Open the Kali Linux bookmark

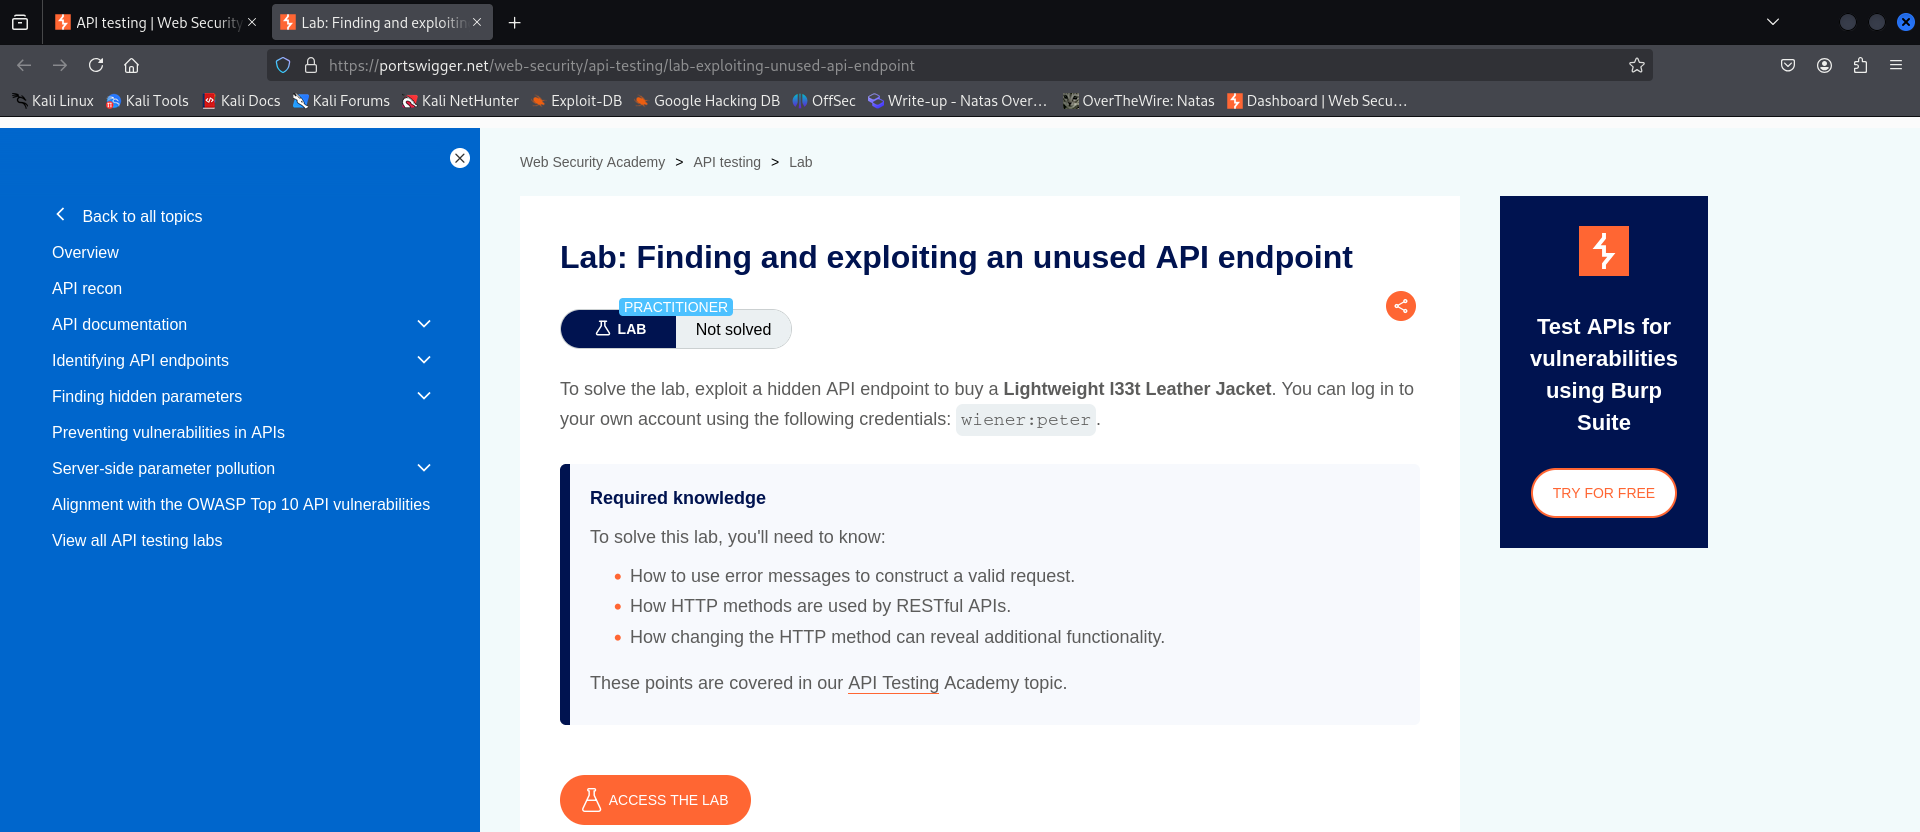pyautogui.click(x=53, y=101)
